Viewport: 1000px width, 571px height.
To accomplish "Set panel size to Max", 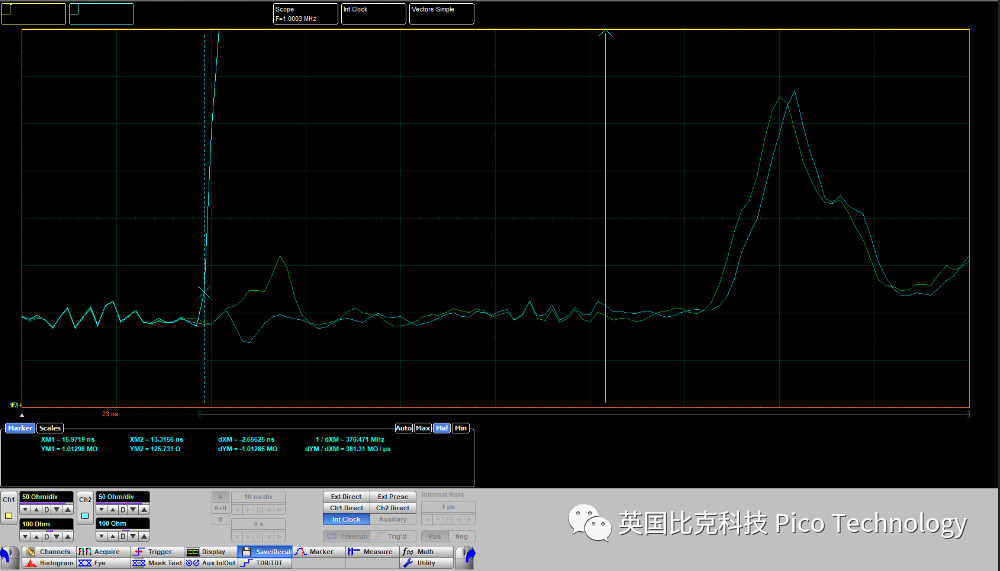I will point(423,428).
